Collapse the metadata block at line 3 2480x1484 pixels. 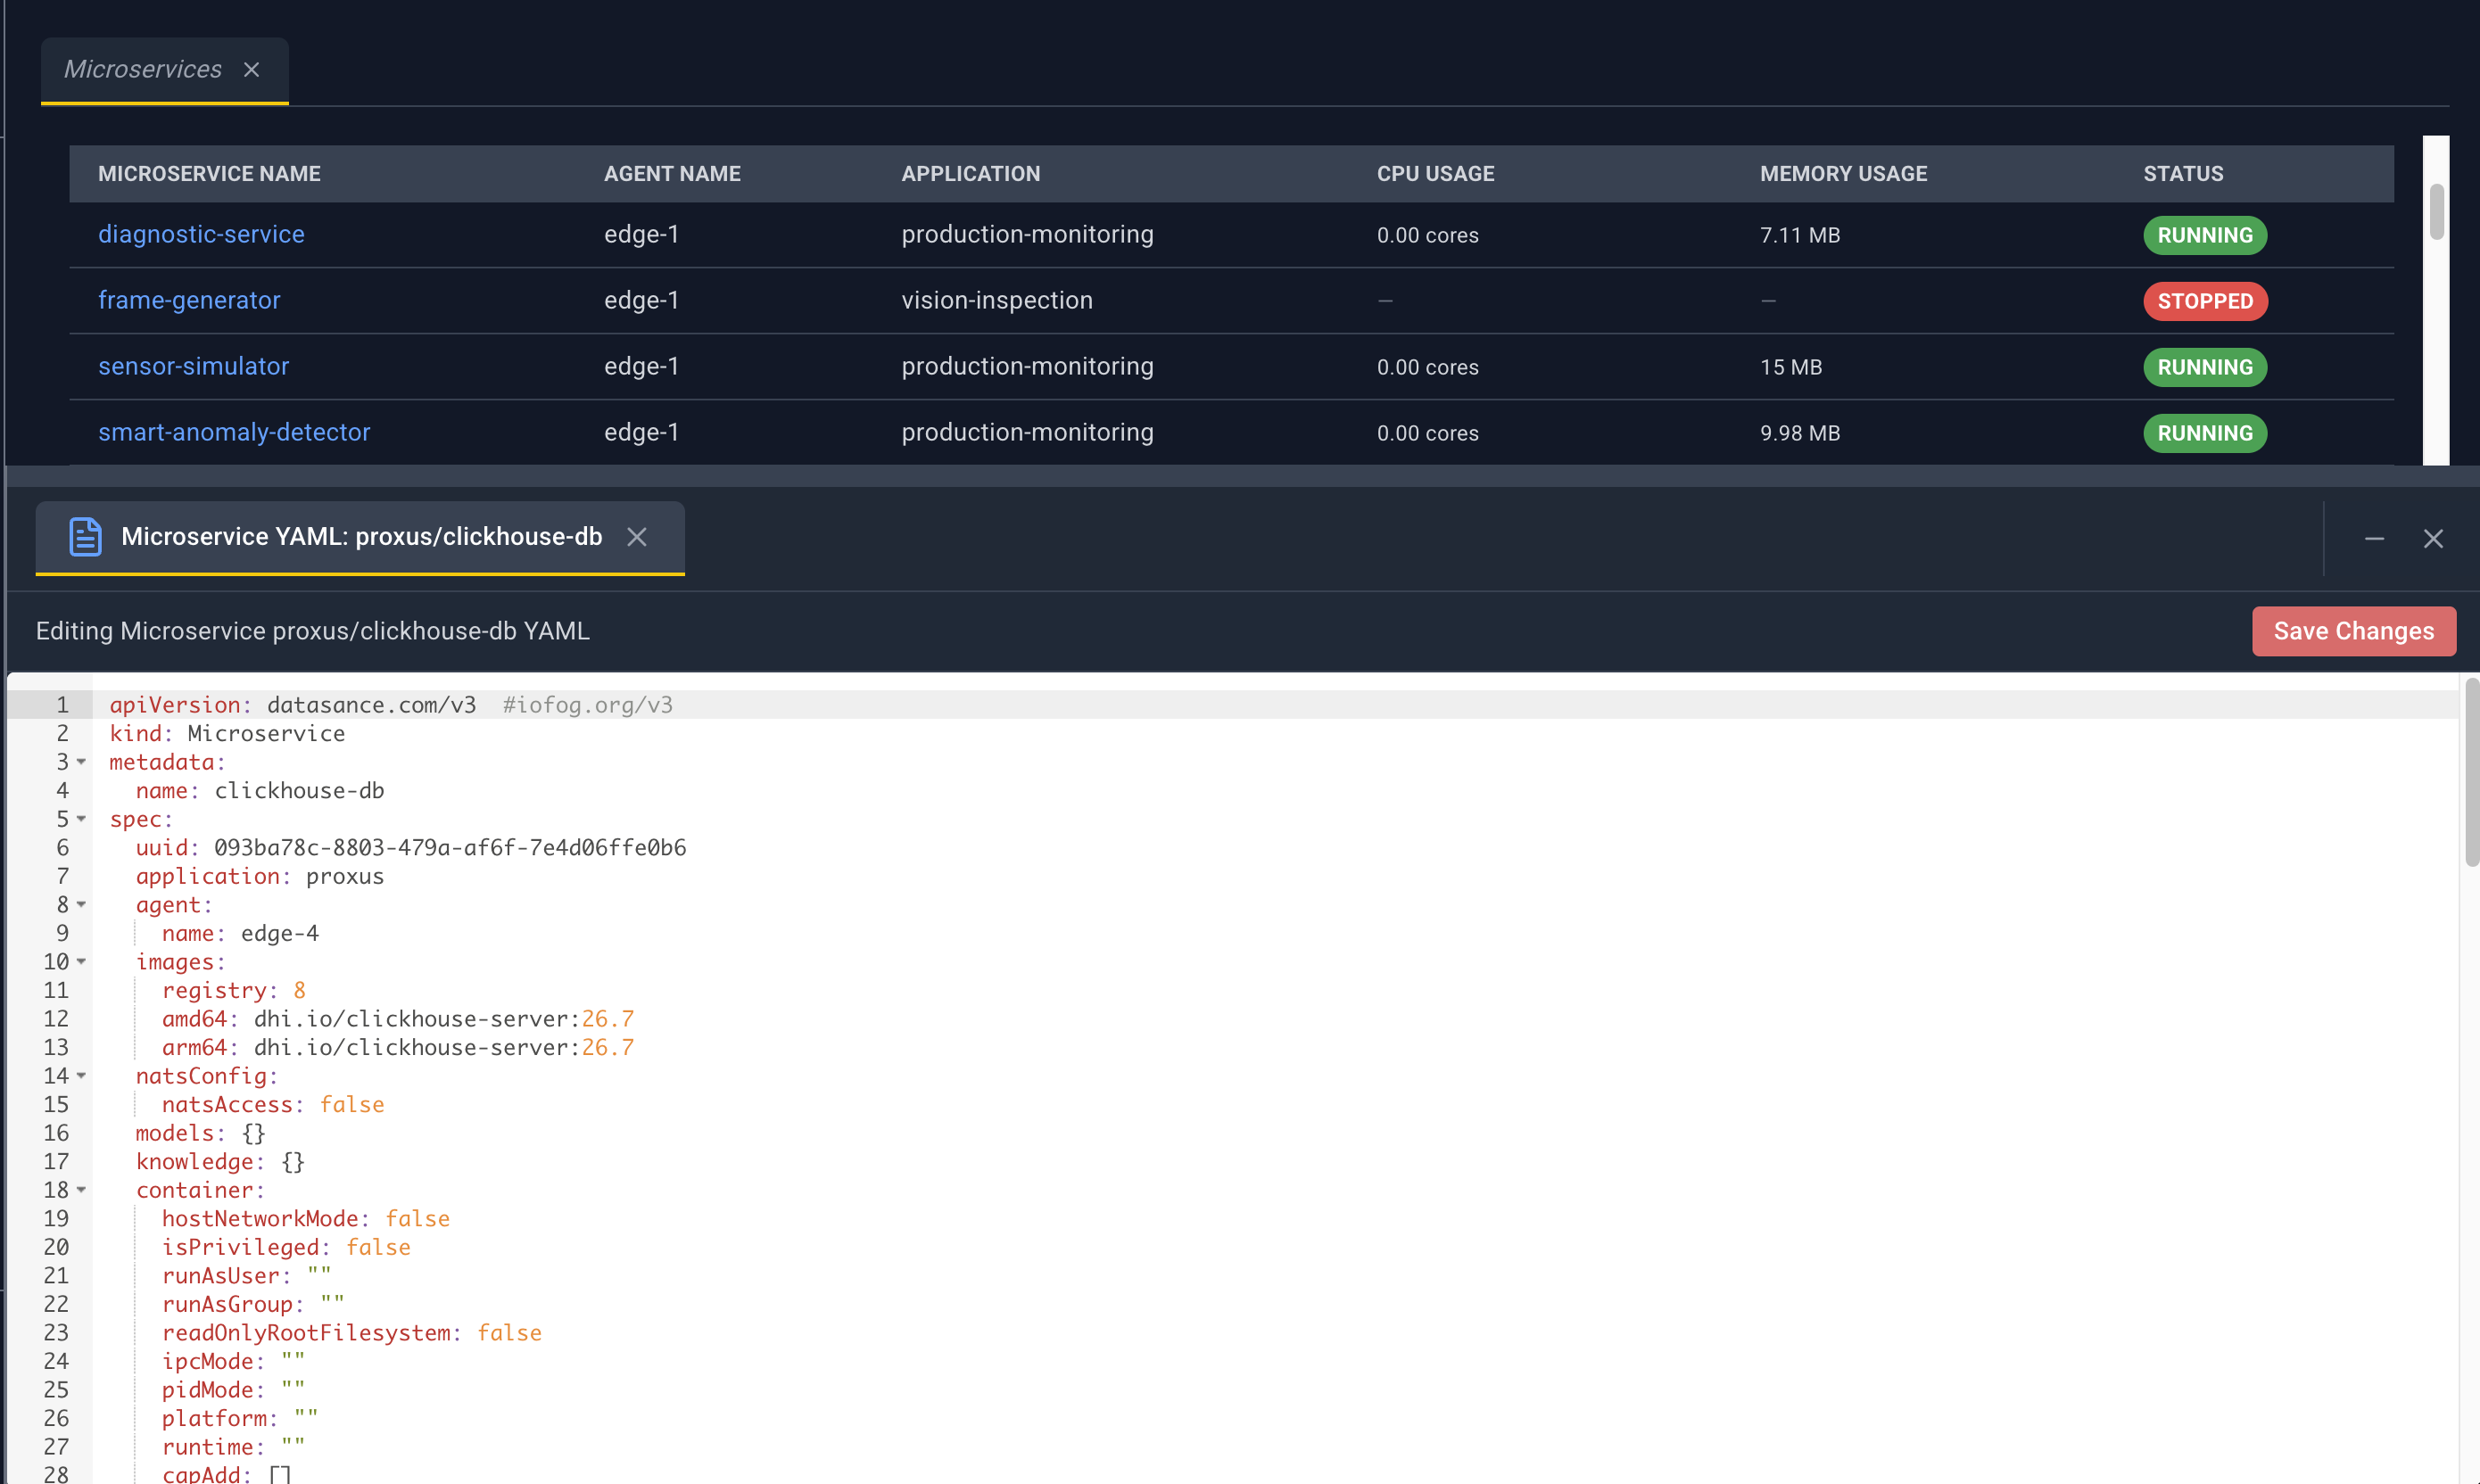coord(82,762)
